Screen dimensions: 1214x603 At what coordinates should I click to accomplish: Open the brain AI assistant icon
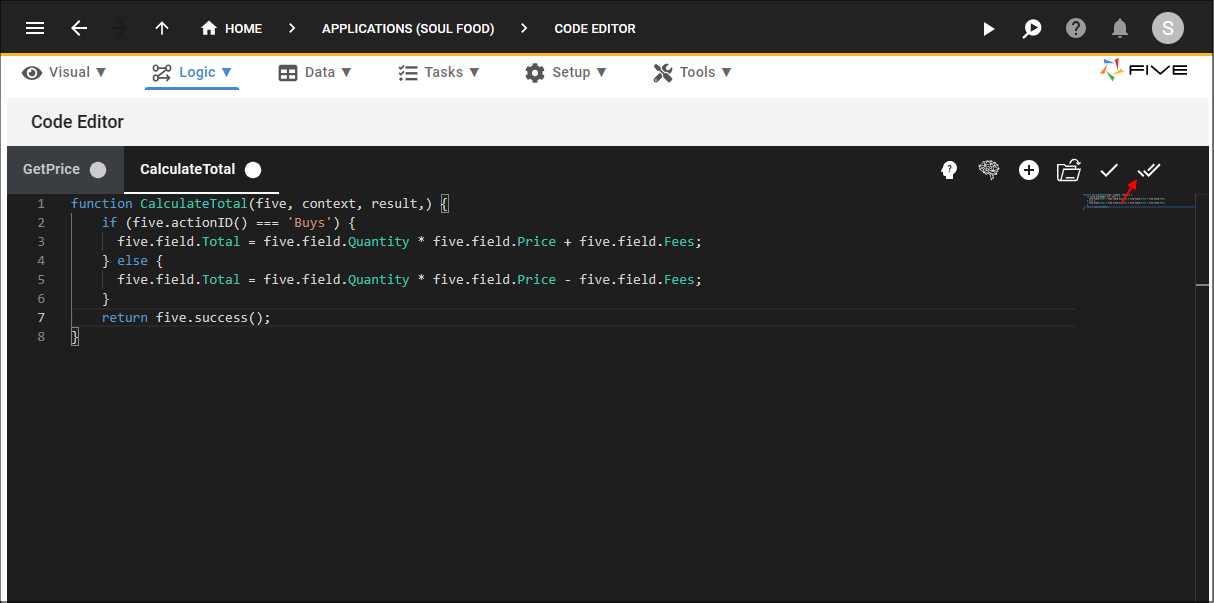click(989, 170)
